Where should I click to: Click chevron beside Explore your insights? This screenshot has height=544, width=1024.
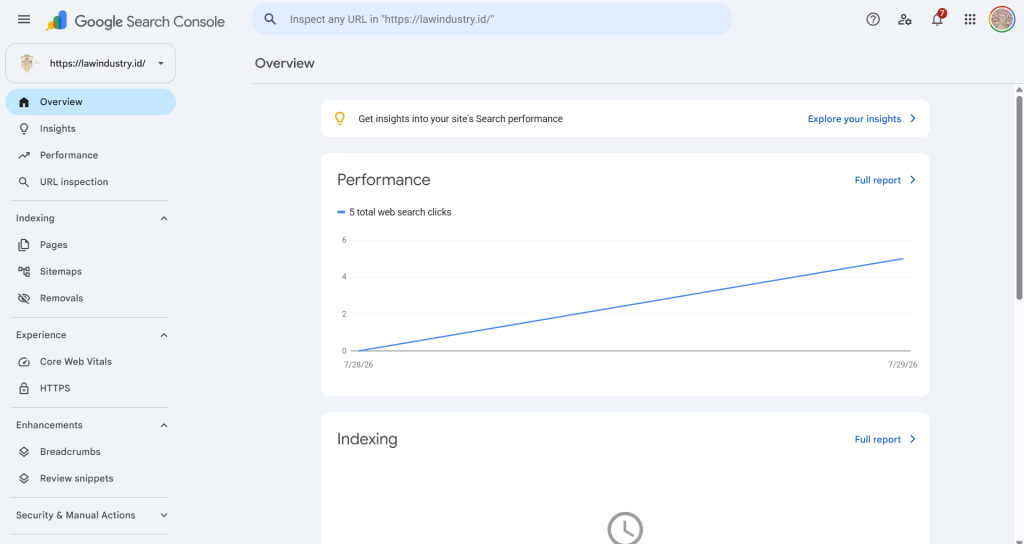click(913, 119)
